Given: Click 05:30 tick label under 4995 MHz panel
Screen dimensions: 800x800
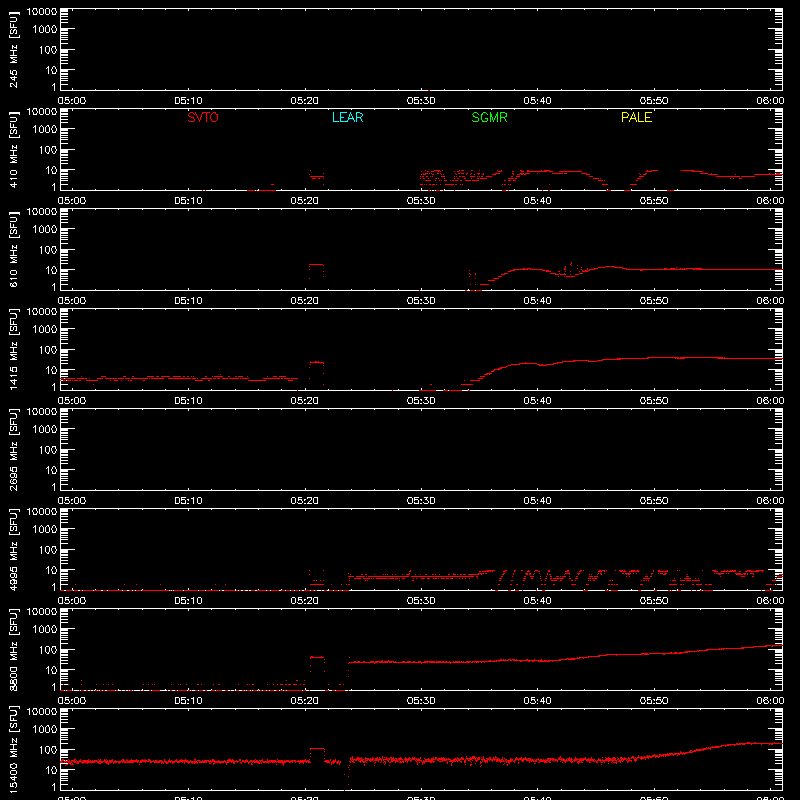Looking at the screenshot, I should pos(421,601).
